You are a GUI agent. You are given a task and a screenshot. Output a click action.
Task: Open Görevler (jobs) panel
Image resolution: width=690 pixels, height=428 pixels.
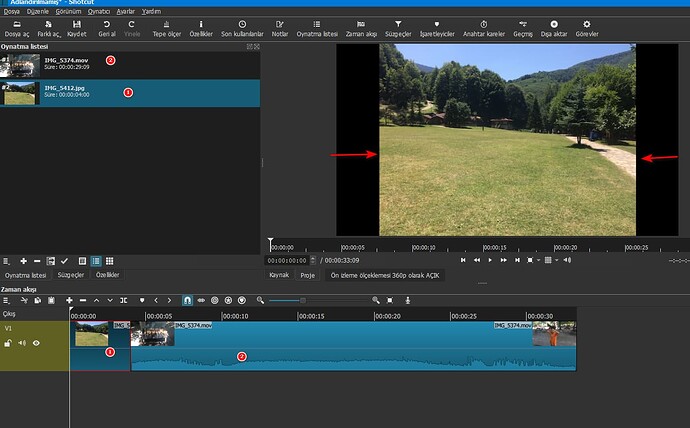tap(587, 29)
